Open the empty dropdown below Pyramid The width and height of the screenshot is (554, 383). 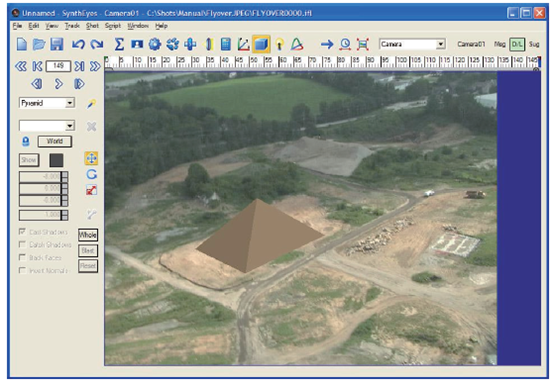pos(47,126)
